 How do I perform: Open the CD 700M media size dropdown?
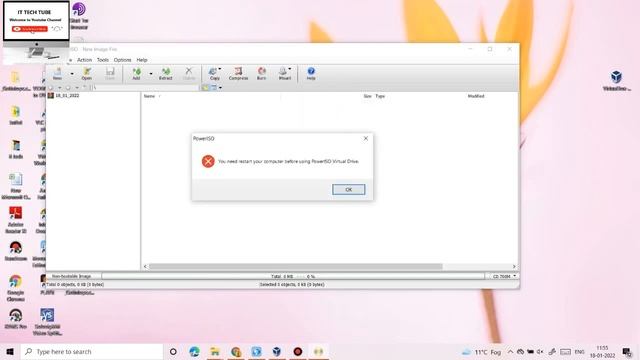(504, 276)
